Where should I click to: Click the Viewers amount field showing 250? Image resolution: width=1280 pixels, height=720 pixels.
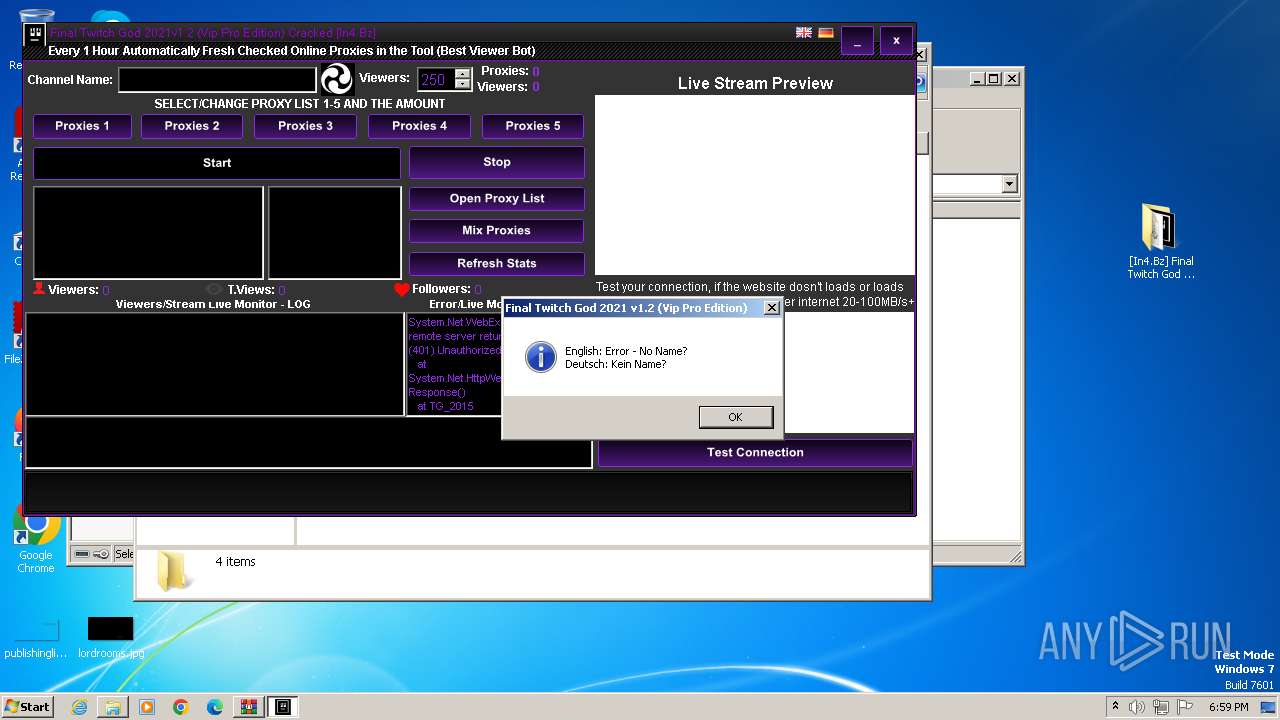(436, 80)
